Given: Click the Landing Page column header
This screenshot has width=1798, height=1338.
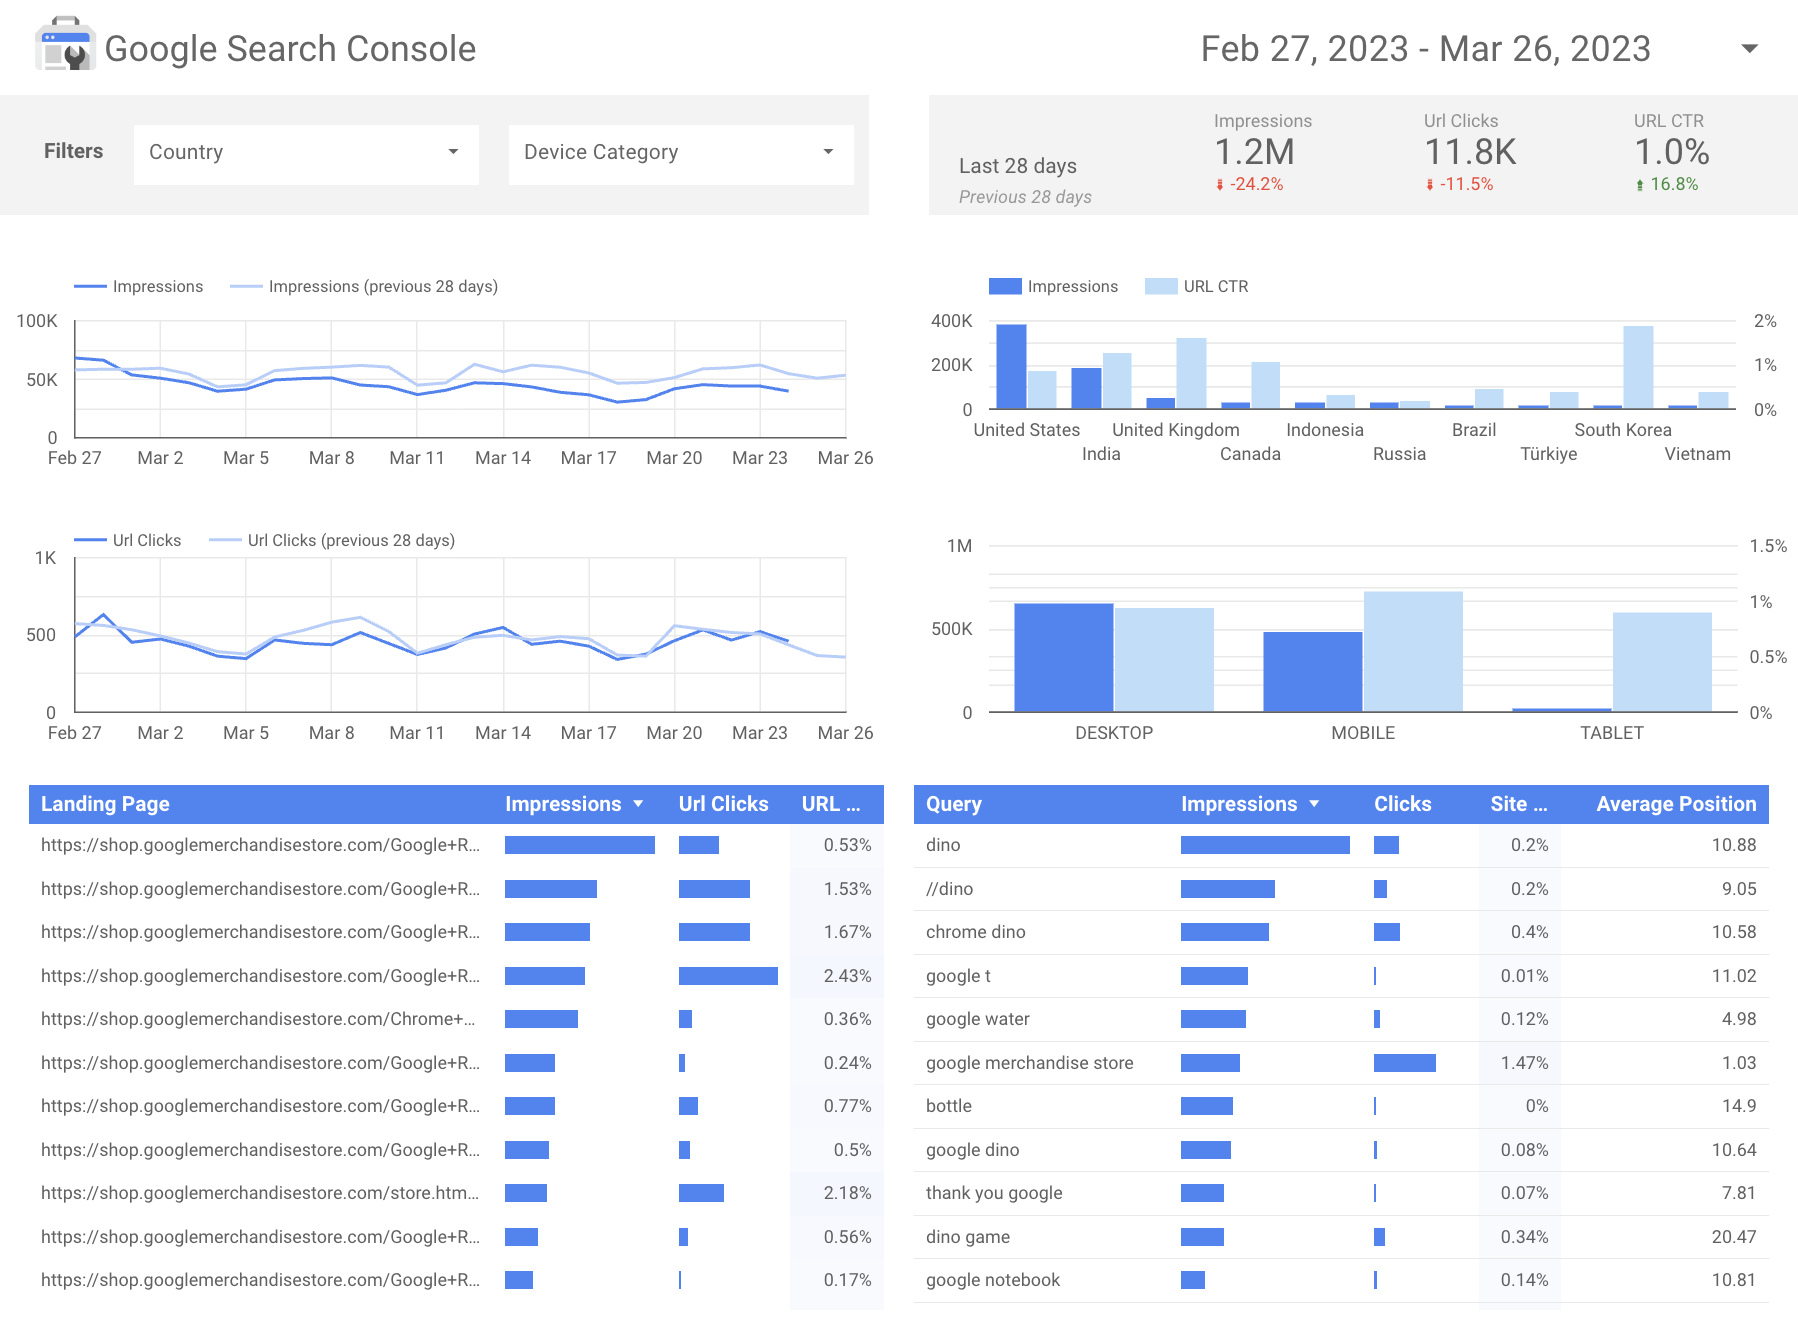Looking at the screenshot, I should [105, 804].
